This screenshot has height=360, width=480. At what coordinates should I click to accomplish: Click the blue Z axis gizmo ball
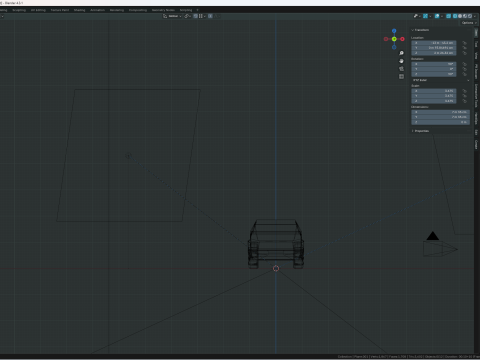pyautogui.click(x=394, y=31)
